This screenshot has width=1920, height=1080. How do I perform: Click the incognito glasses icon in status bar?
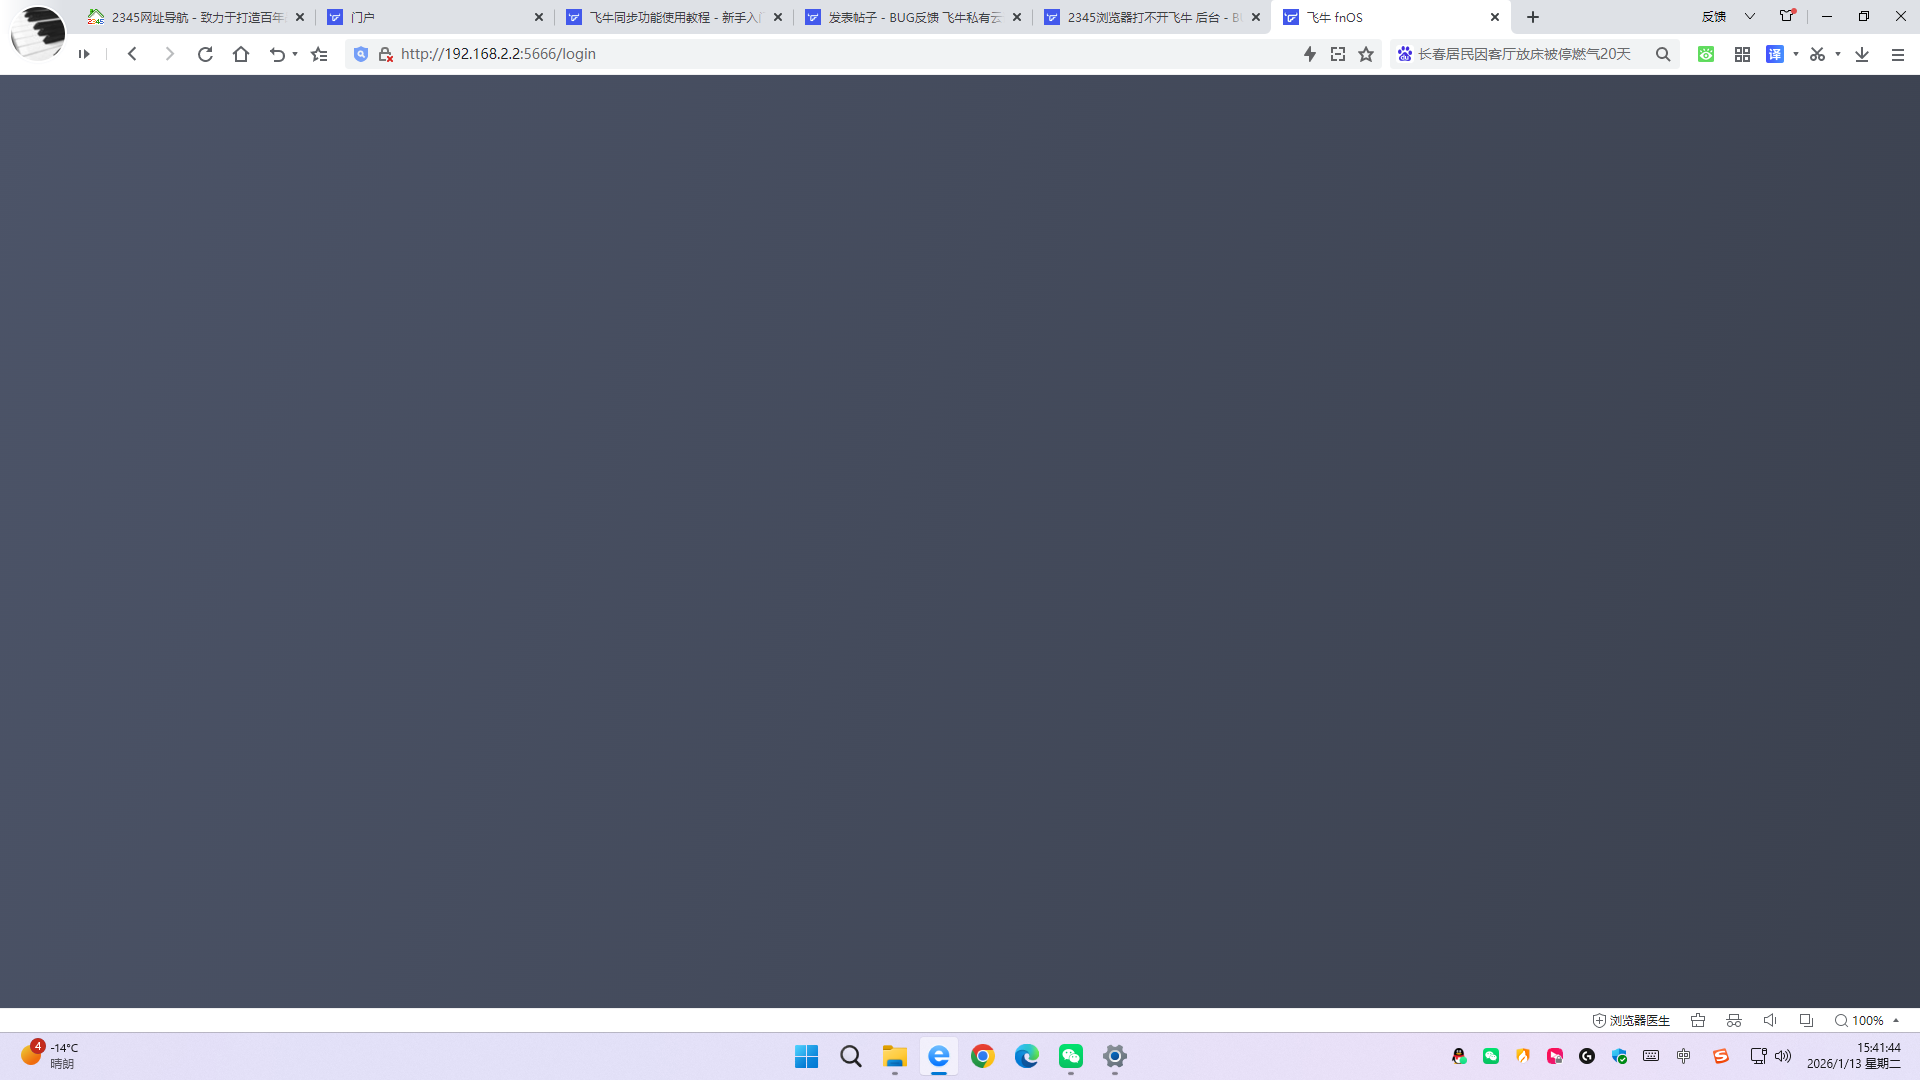pos(1734,1020)
